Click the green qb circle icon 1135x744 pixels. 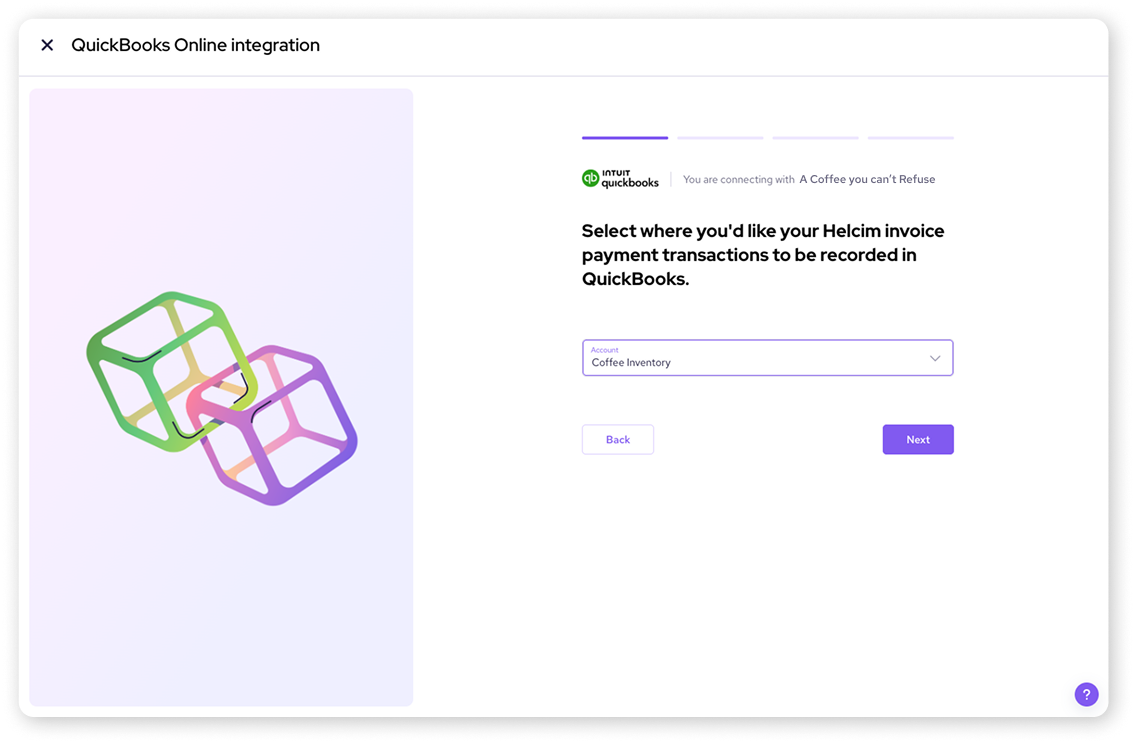click(x=591, y=178)
